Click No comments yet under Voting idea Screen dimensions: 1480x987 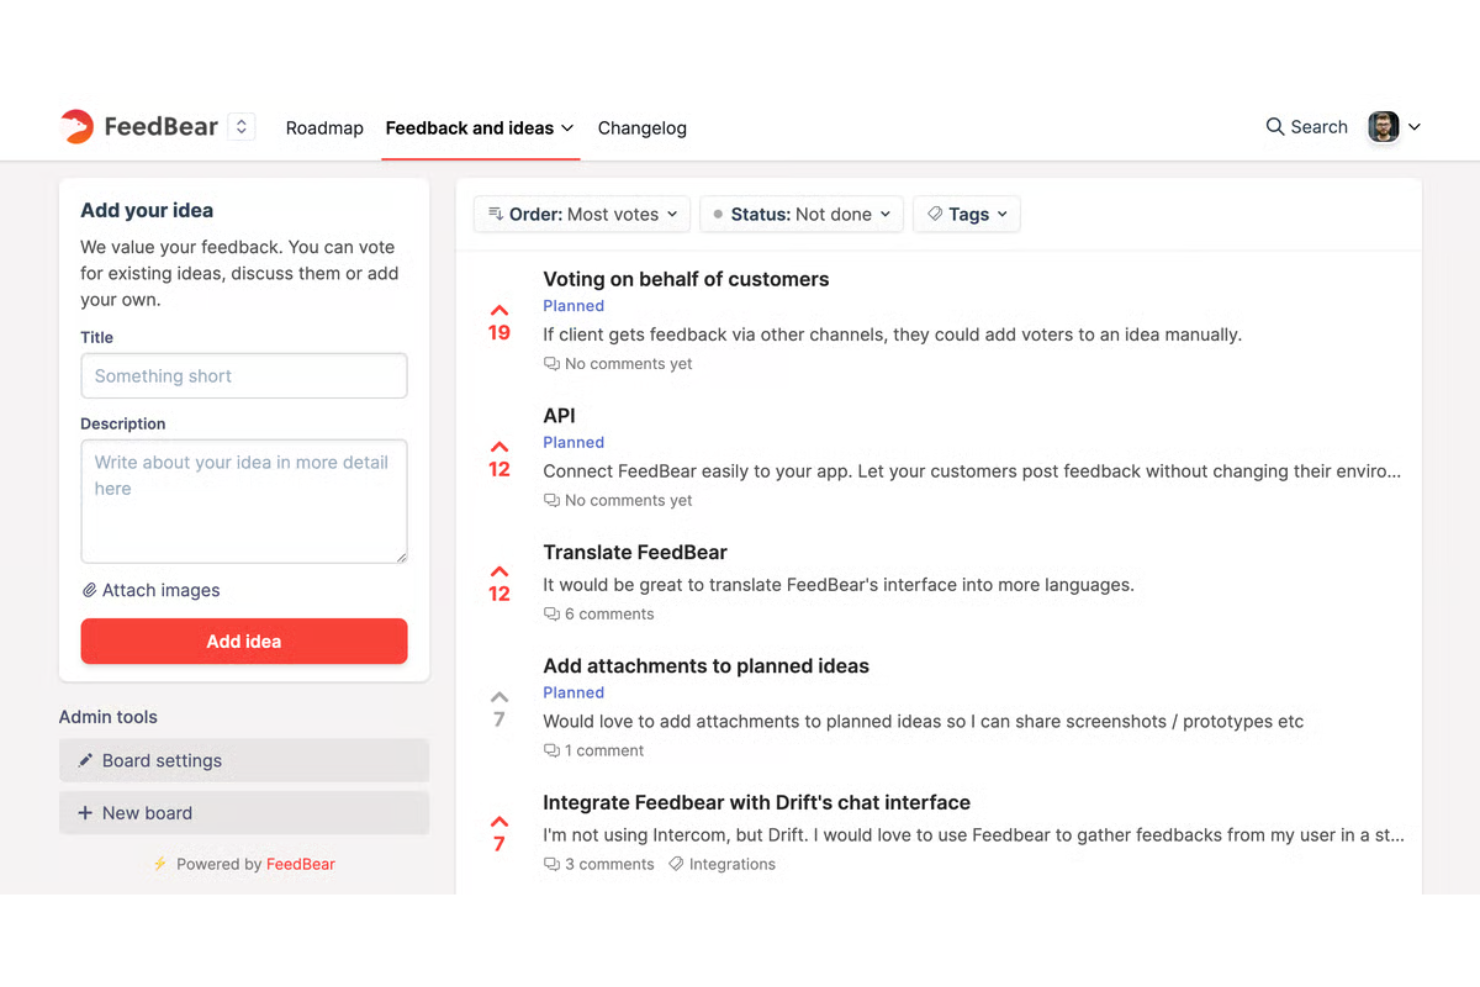pyautogui.click(x=618, y=364)
